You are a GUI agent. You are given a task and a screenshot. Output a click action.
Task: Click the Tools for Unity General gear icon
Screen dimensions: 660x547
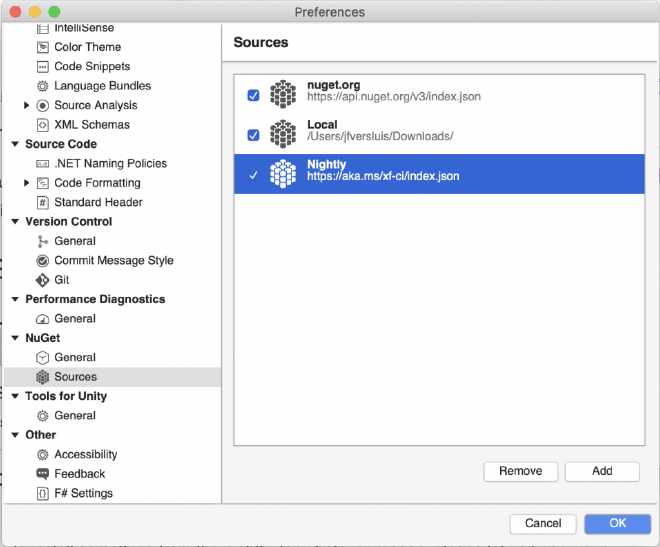coord(43,416)
